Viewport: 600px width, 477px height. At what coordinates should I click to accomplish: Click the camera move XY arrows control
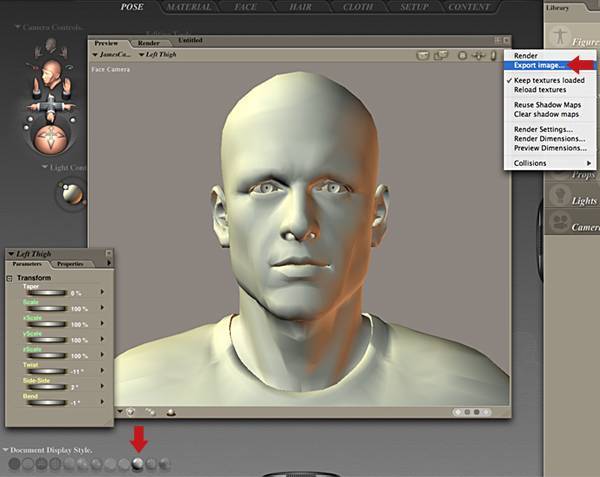click(x=51, y=106)
